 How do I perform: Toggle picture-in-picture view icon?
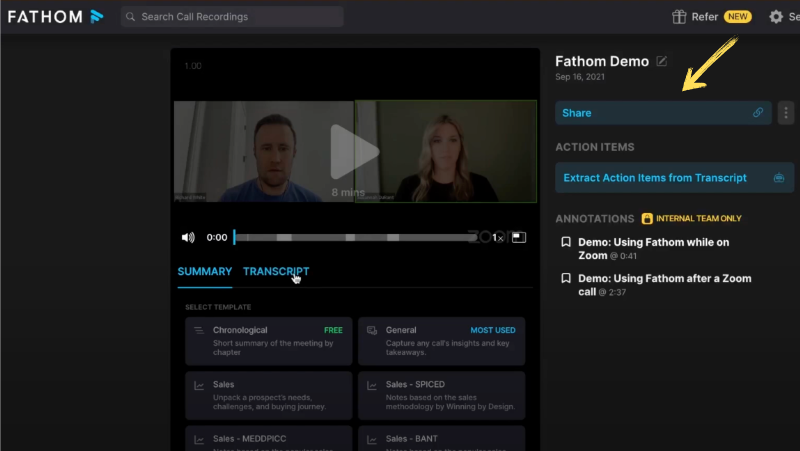519,237
